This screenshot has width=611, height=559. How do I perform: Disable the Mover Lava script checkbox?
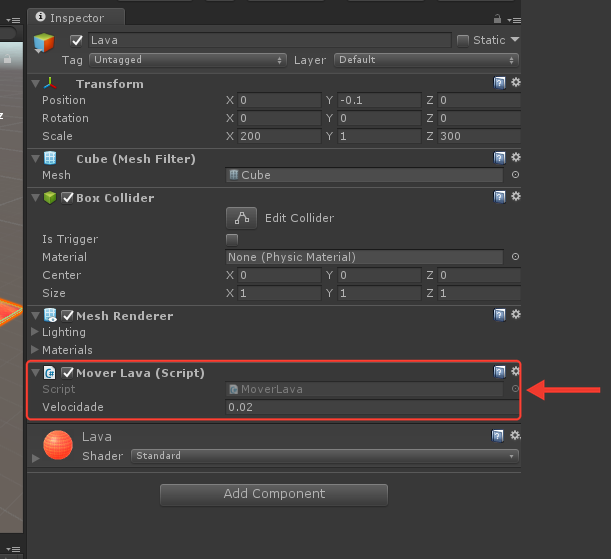(x=67, y=373)
